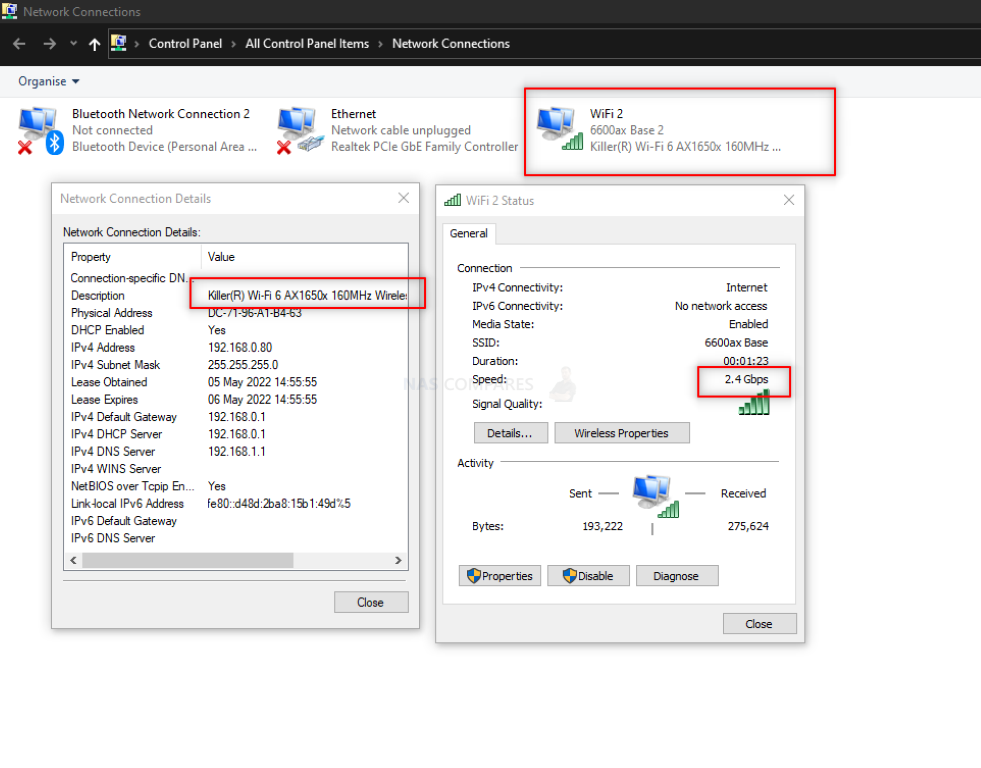Select the Connection-specific DN row
981x768 pixels.
click(238, 278)
